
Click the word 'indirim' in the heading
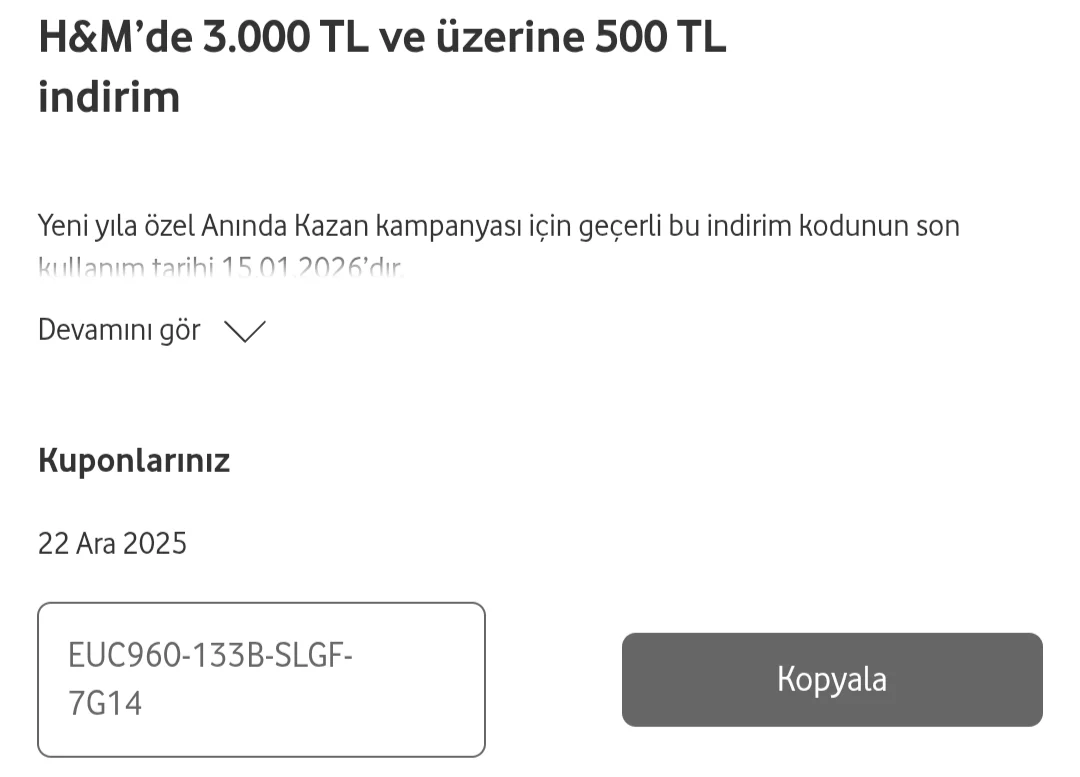(108, 97)
